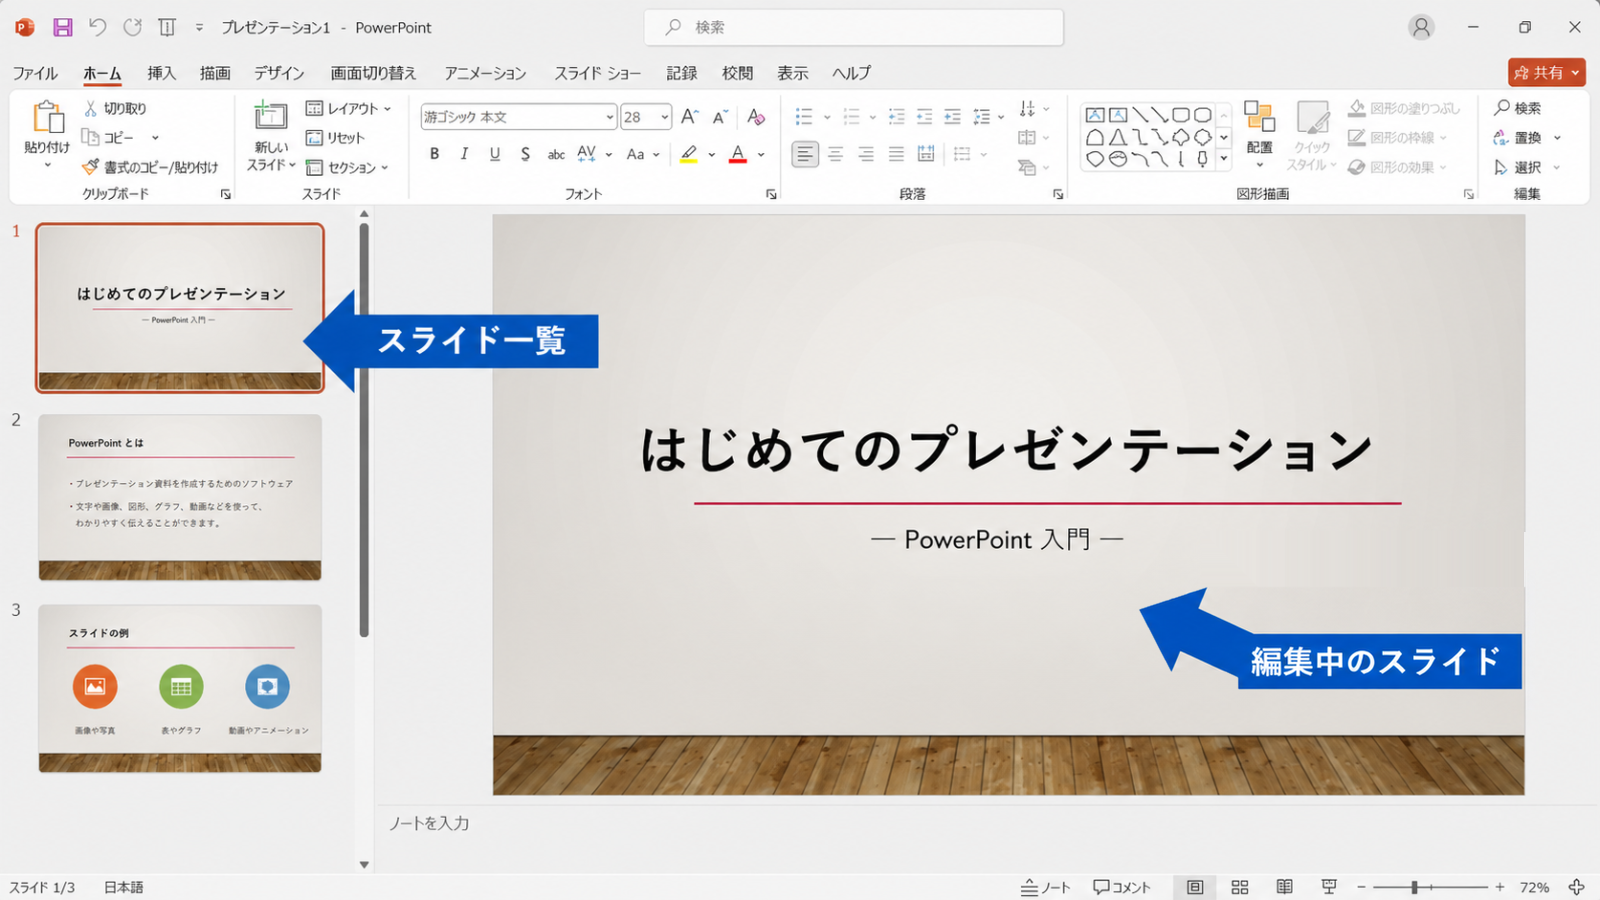
Task: Increase font size with large A icon
Action: 689,117
